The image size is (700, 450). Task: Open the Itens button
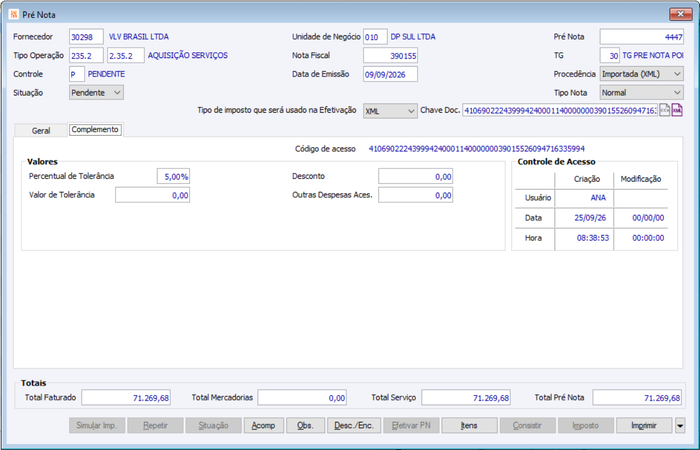point(469,425)
